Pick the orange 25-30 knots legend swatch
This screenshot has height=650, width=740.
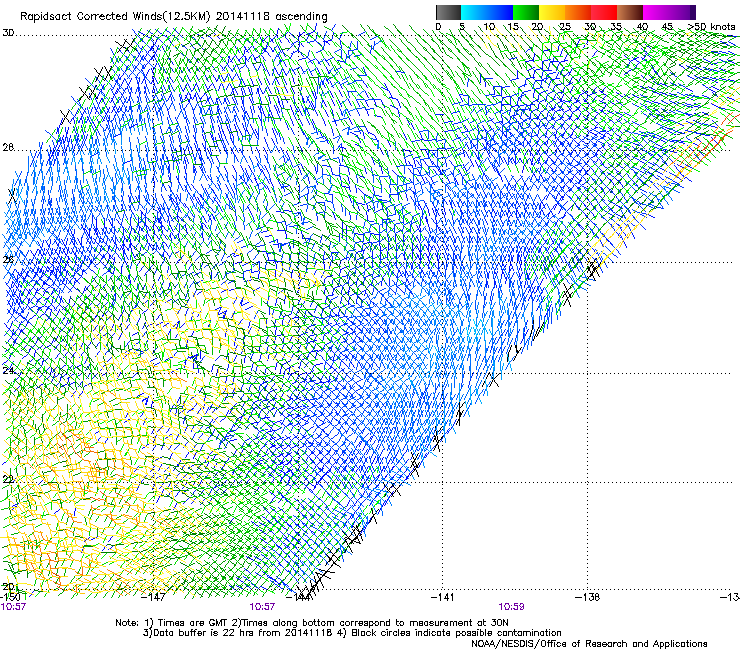[x=578, y=12]
